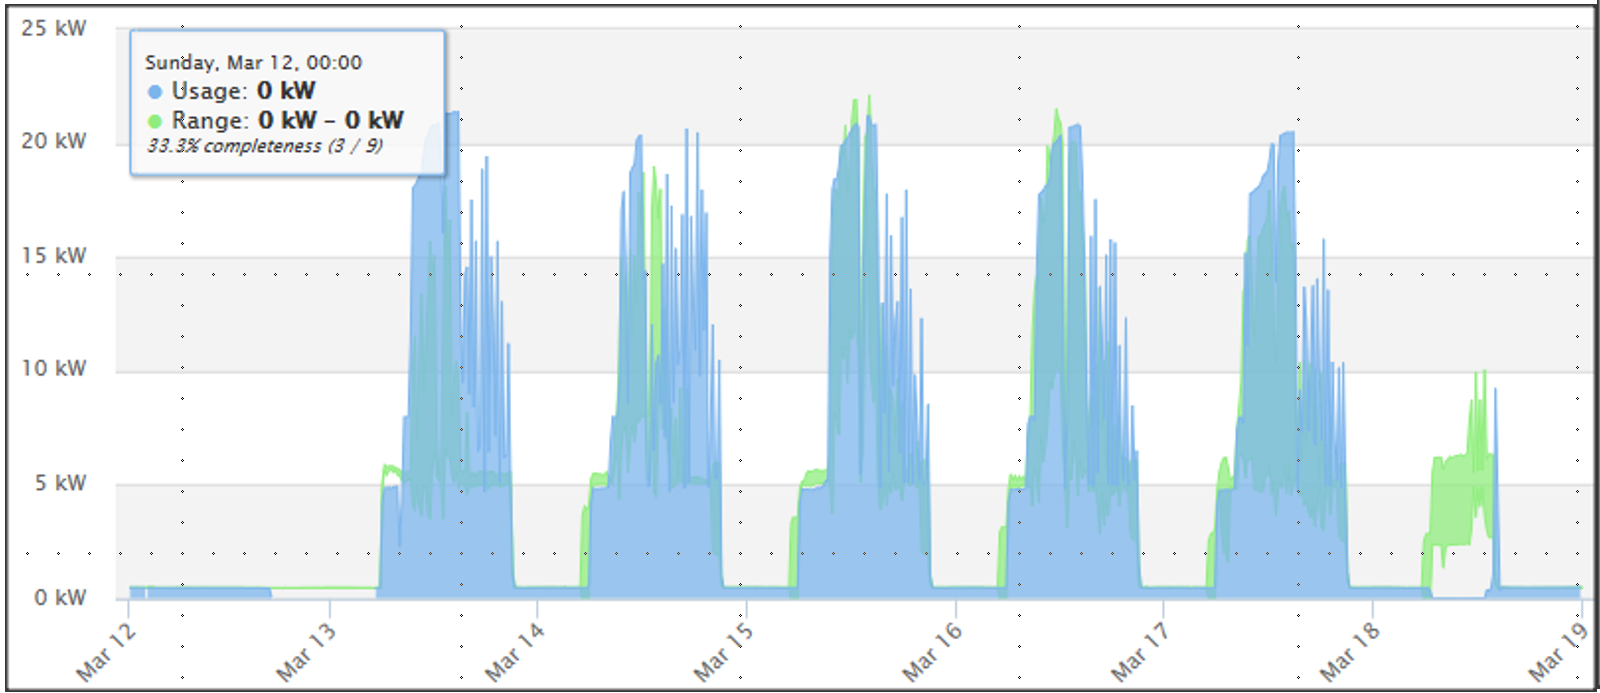Viewport: 1600px width, 693px height.
Task: Click the Mar 19 x-axis label
Action: pyautogui.click(x=1559, y=651)
